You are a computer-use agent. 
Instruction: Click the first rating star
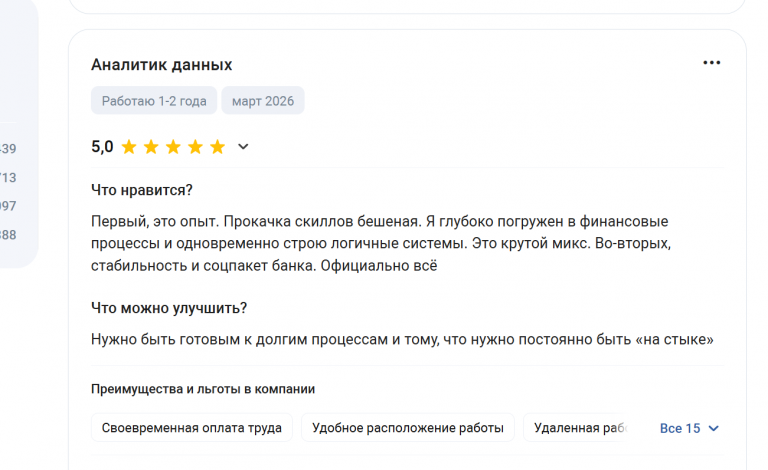click(x=129, y=146)
